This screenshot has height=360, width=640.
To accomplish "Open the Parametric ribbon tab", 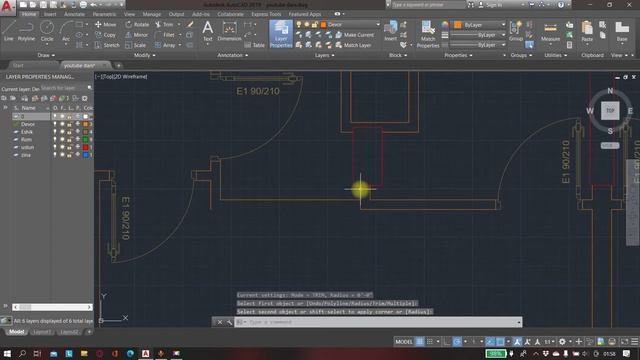I will pyautogui.click(x=104, y=14).
